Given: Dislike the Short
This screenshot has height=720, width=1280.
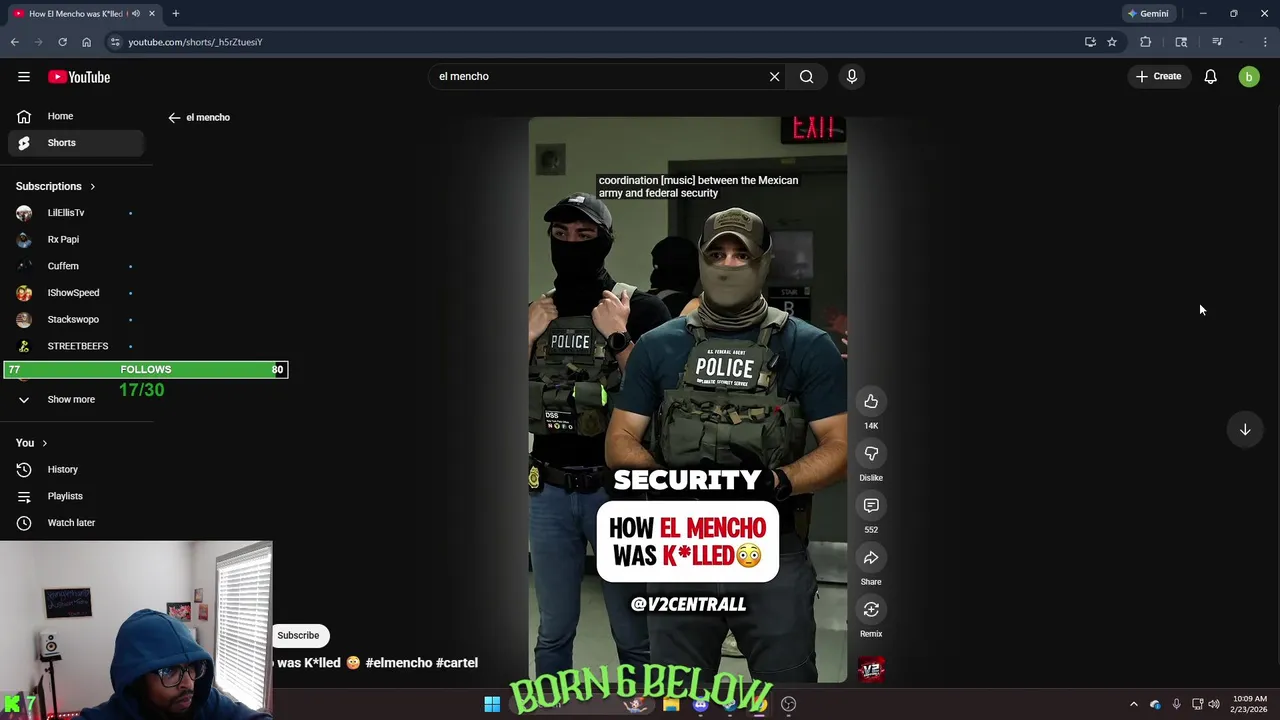Looking at the screenshot, I should pyautogui.click(x=871, y=453).
